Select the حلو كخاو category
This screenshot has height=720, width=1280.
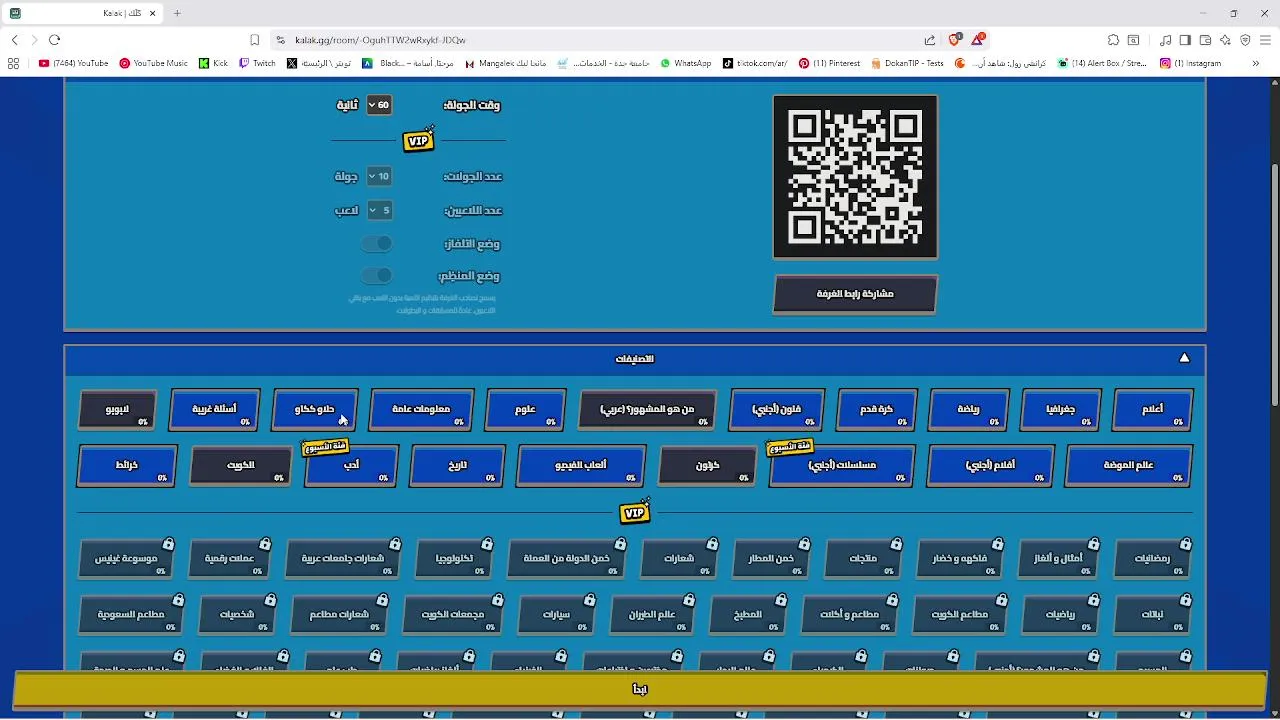314,410
